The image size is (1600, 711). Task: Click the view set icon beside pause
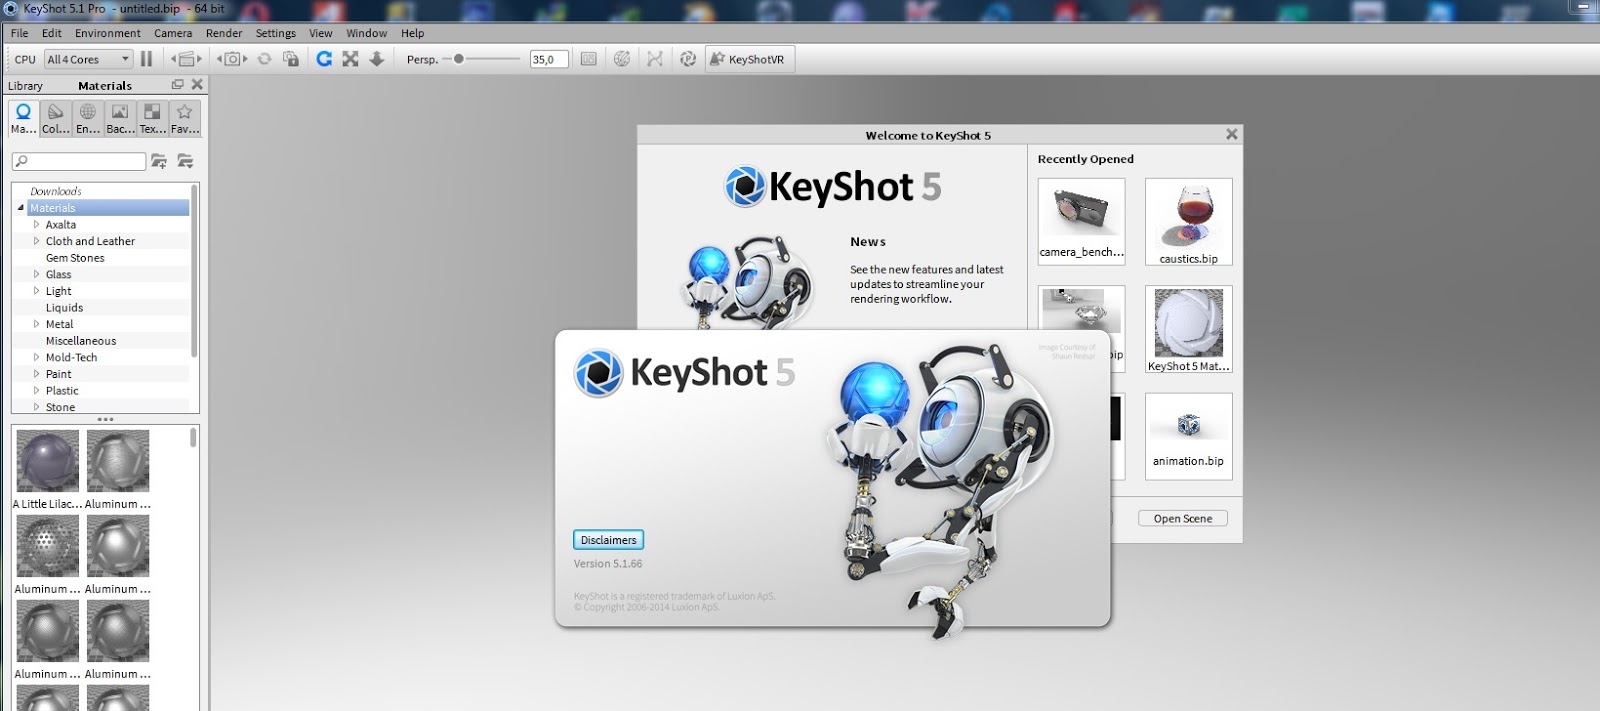click(186, 59)
